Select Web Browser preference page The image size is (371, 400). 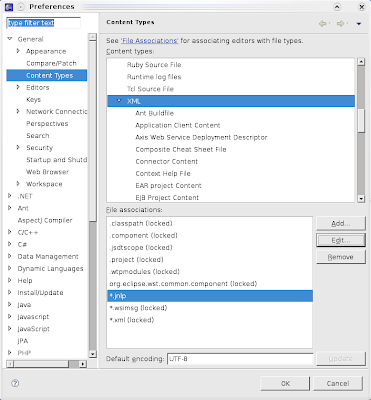pos(47,172)
